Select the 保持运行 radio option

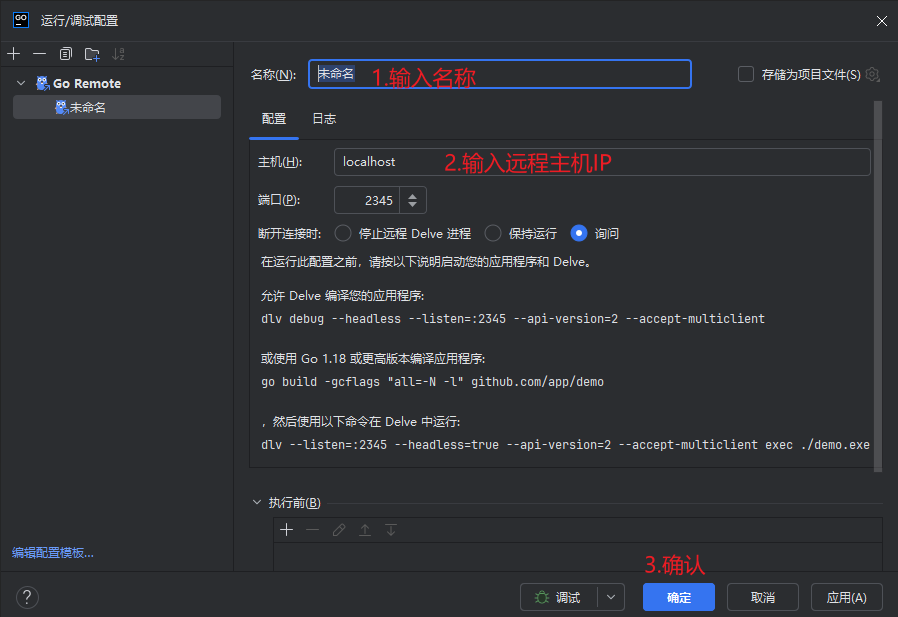coord(493,233)
